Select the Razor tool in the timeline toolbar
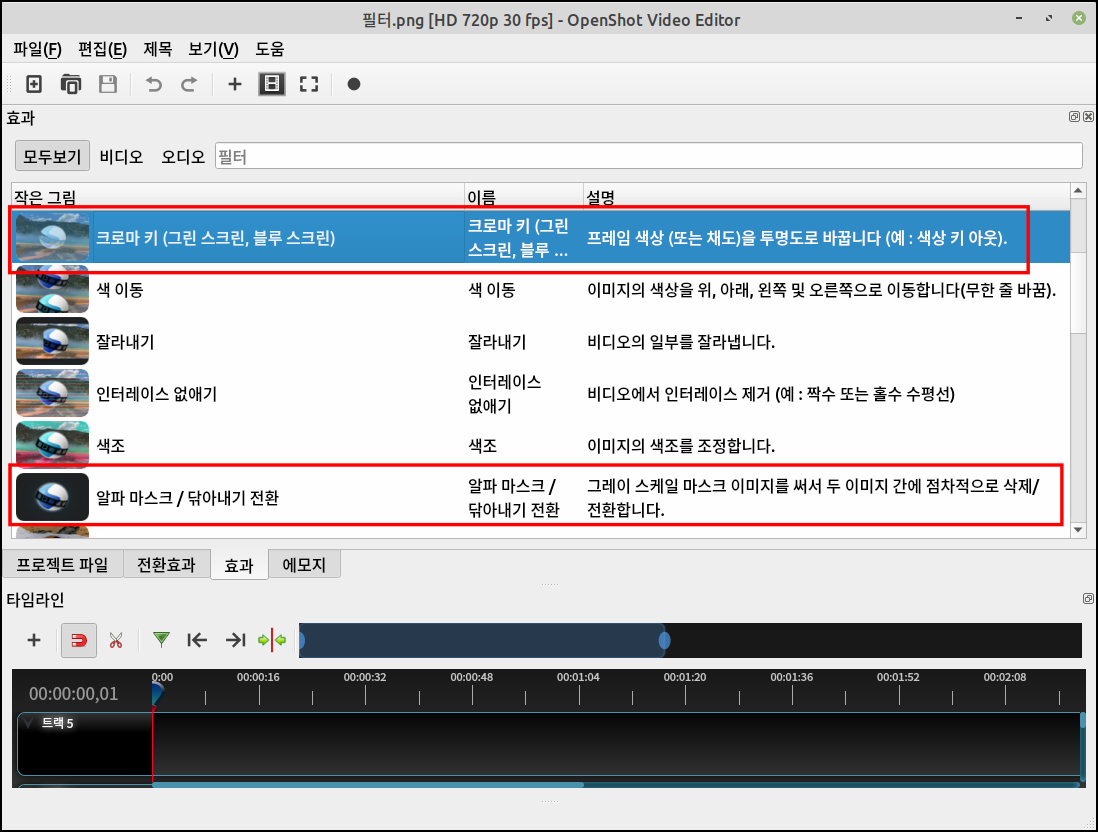The image size is (1098, 832). click(x=116, y=640)
